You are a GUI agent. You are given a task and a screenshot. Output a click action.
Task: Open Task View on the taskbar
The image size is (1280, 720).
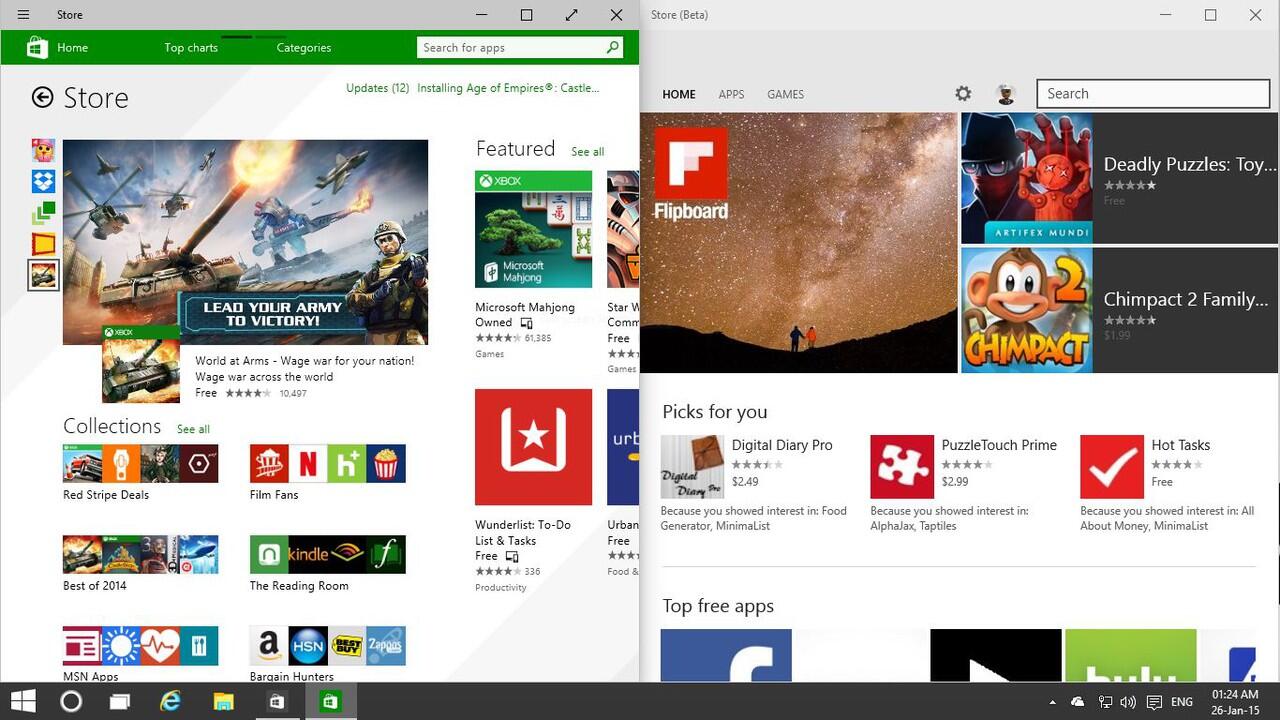pyautogui.click(x=119, y=702)
